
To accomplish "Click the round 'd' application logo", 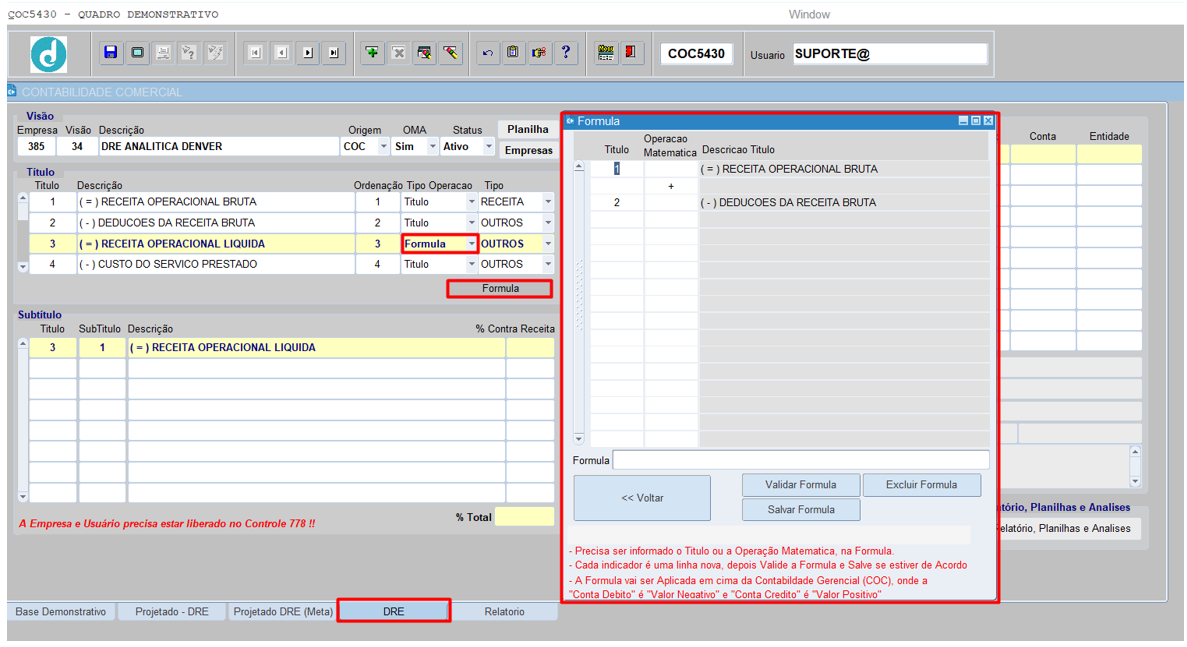I will coord(48,54).
